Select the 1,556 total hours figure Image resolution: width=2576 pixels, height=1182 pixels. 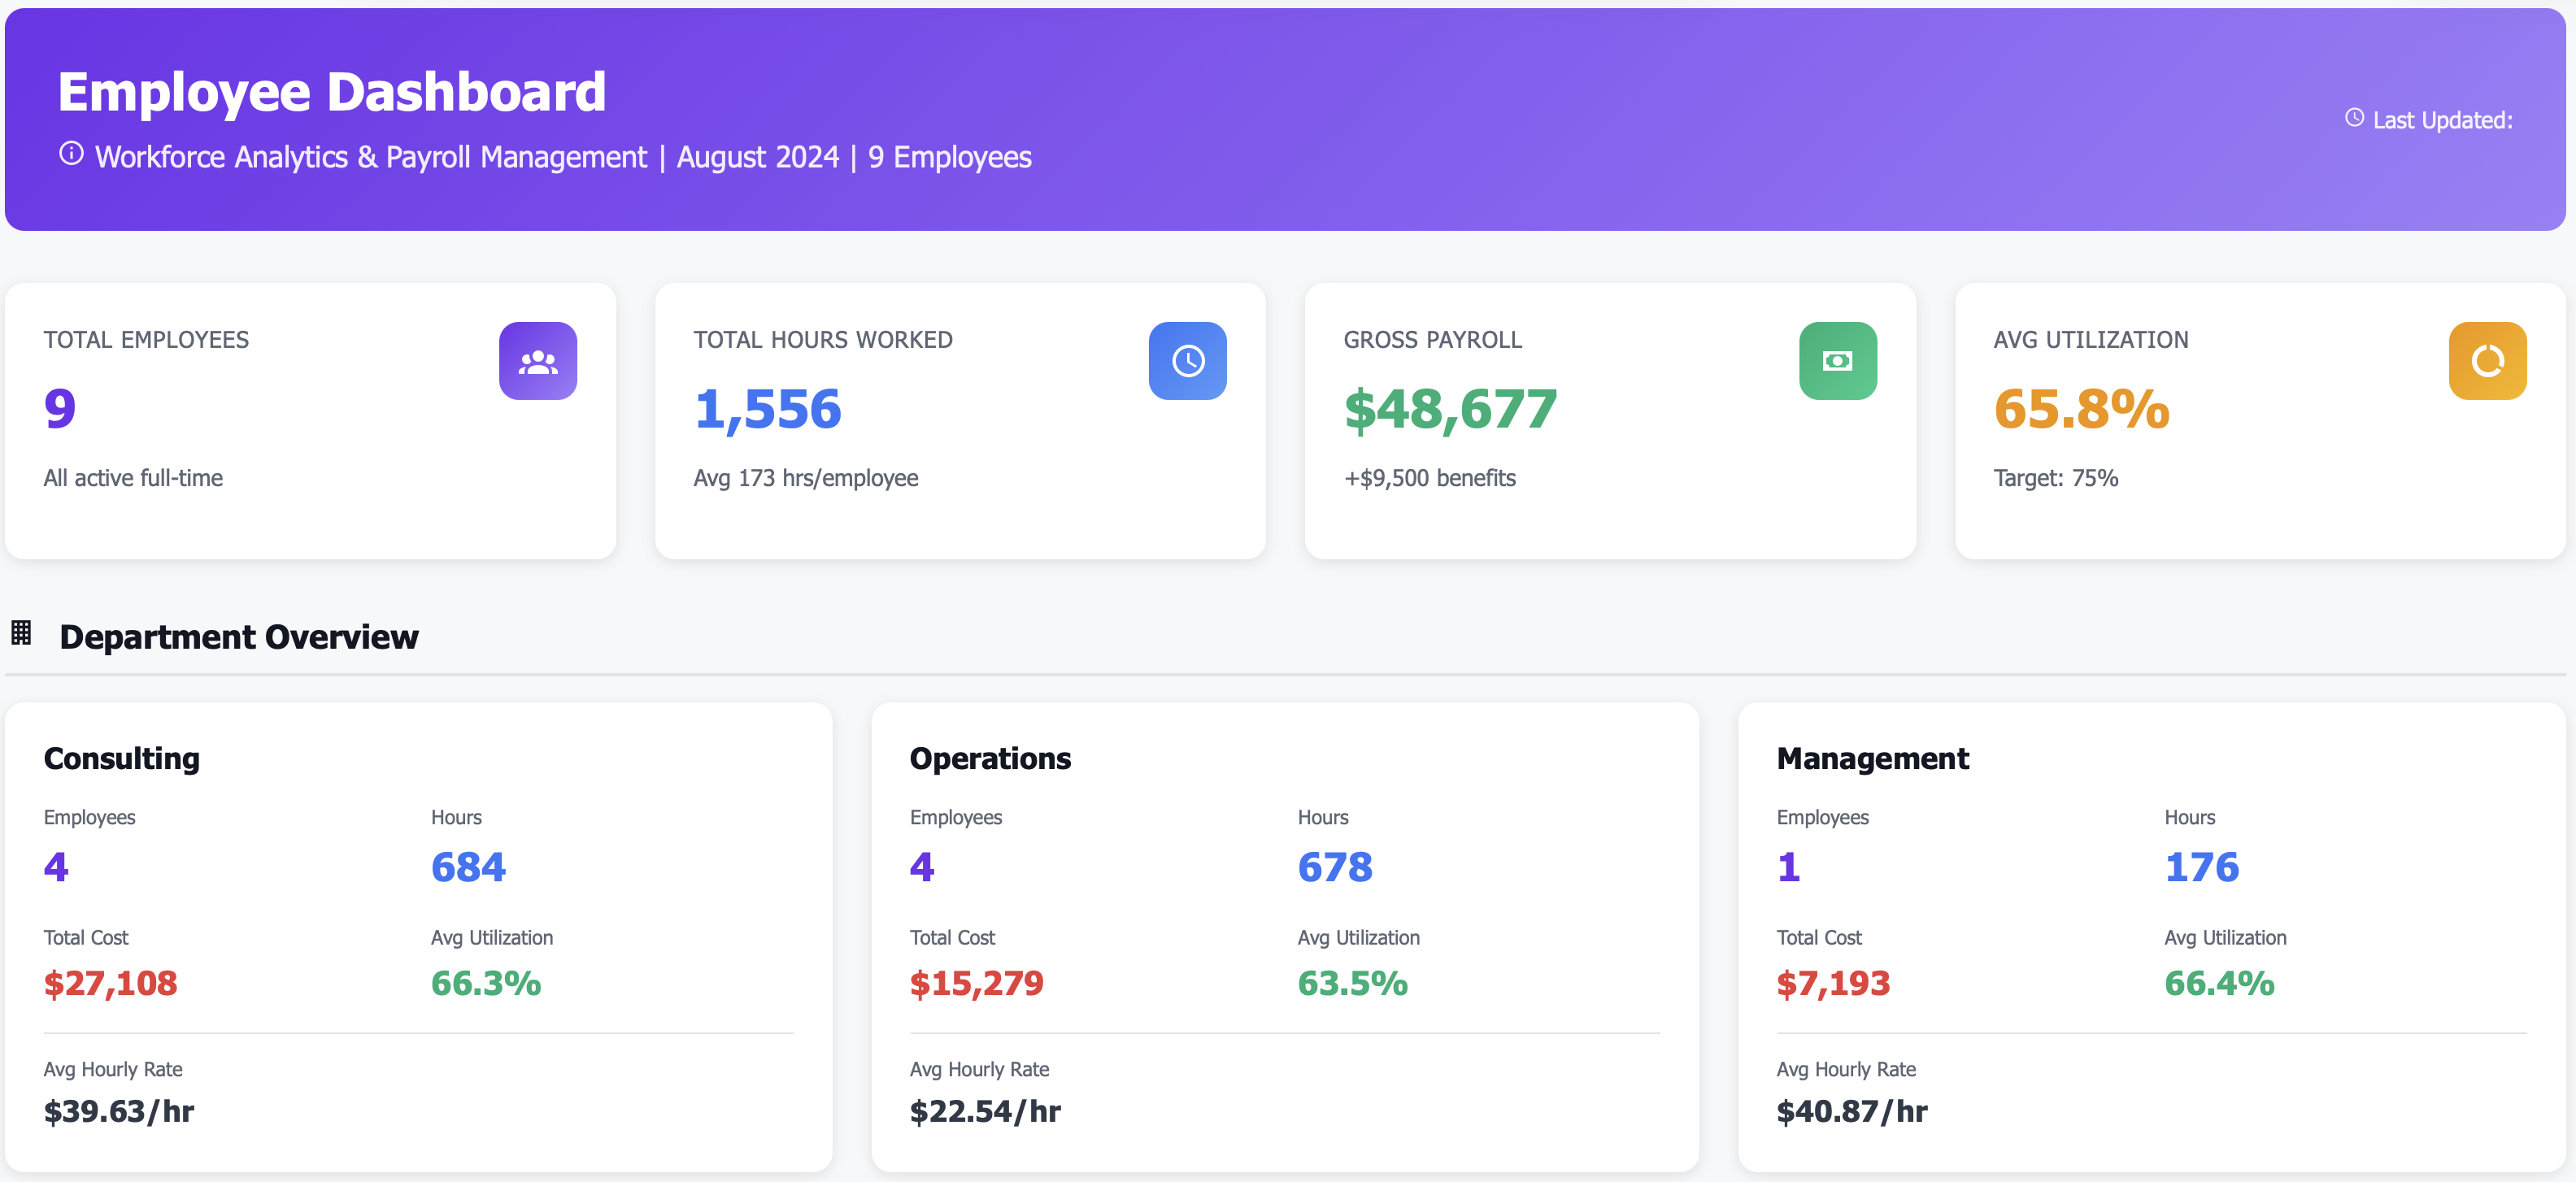pos(768,408)
